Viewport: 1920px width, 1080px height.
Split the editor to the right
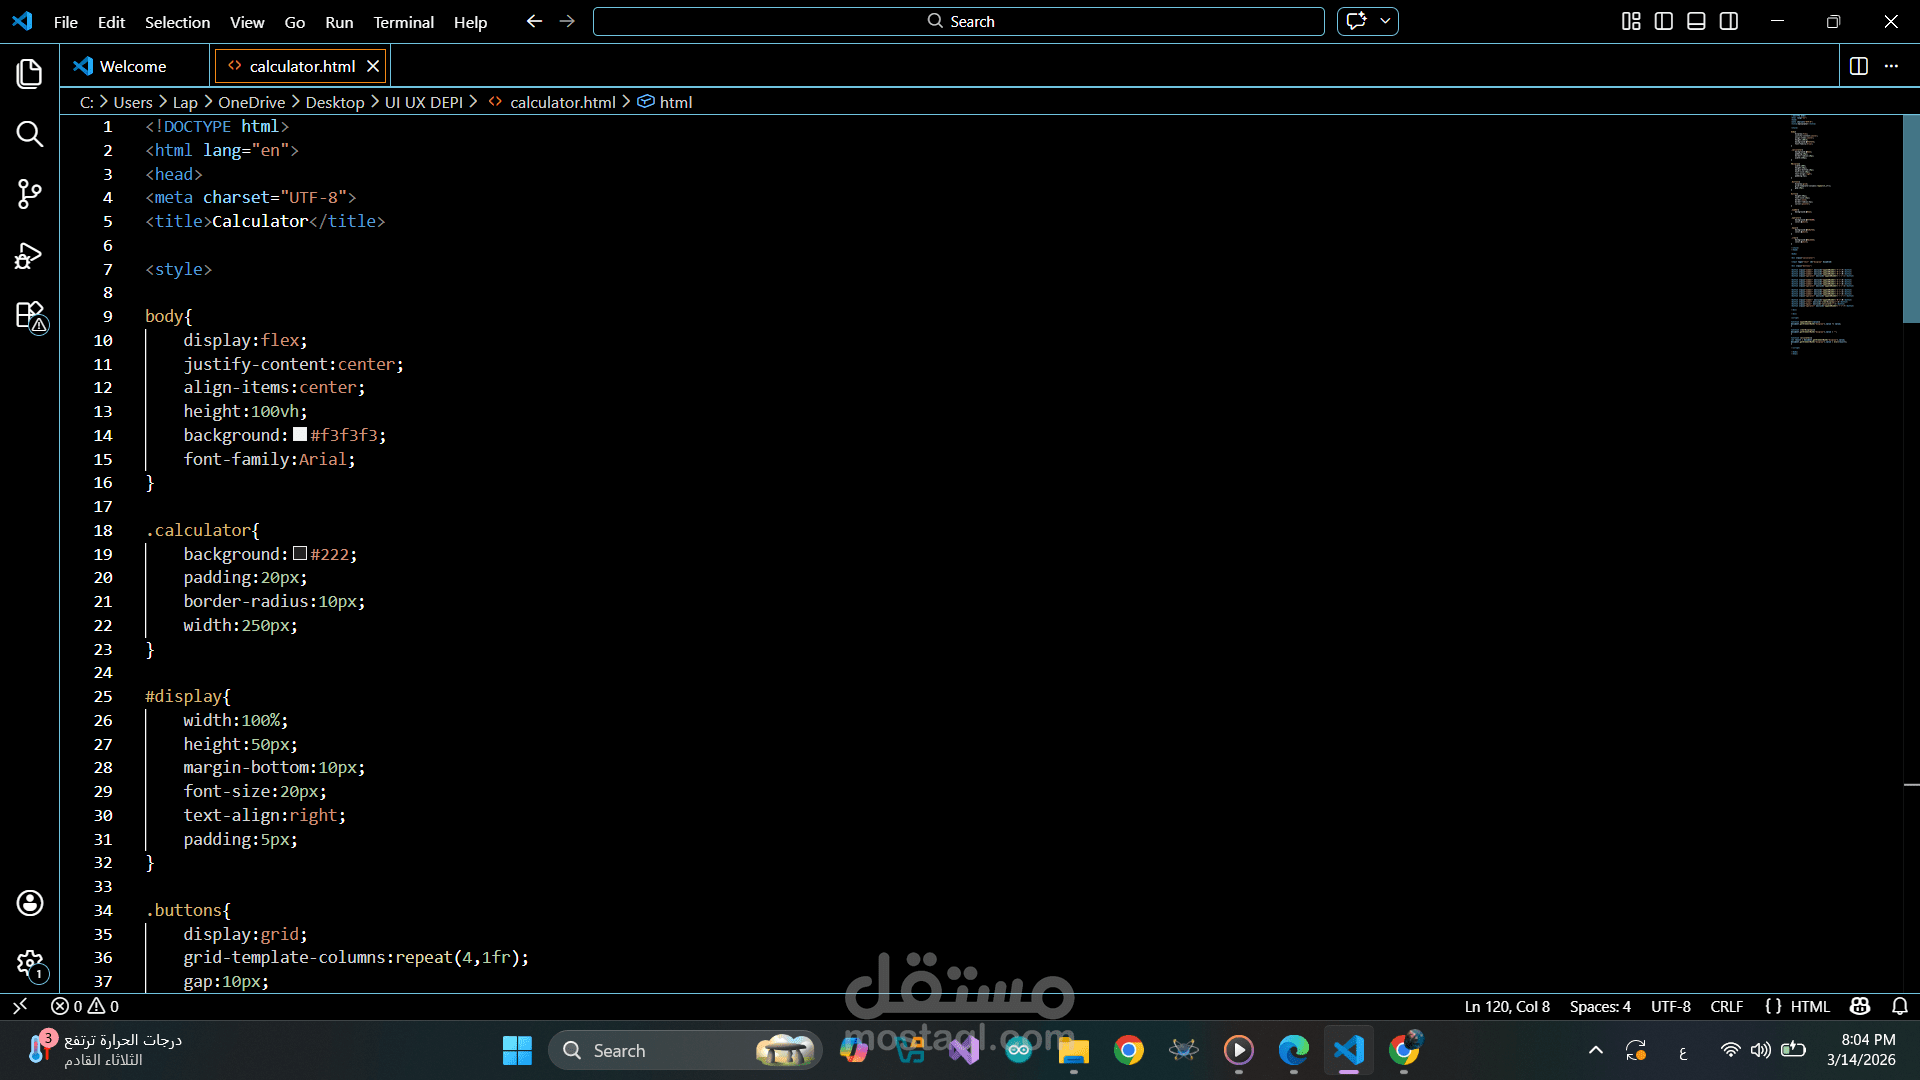click(x=1859, y=66)
